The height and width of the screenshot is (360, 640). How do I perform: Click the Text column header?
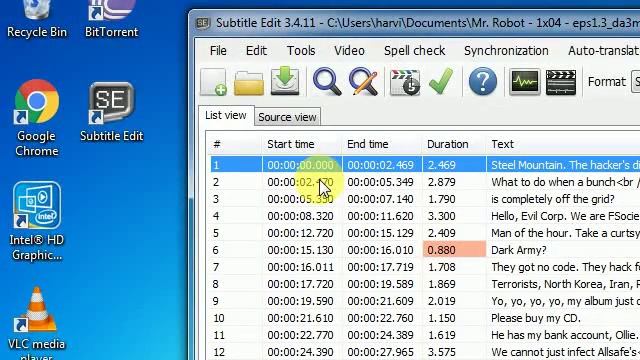563,144
